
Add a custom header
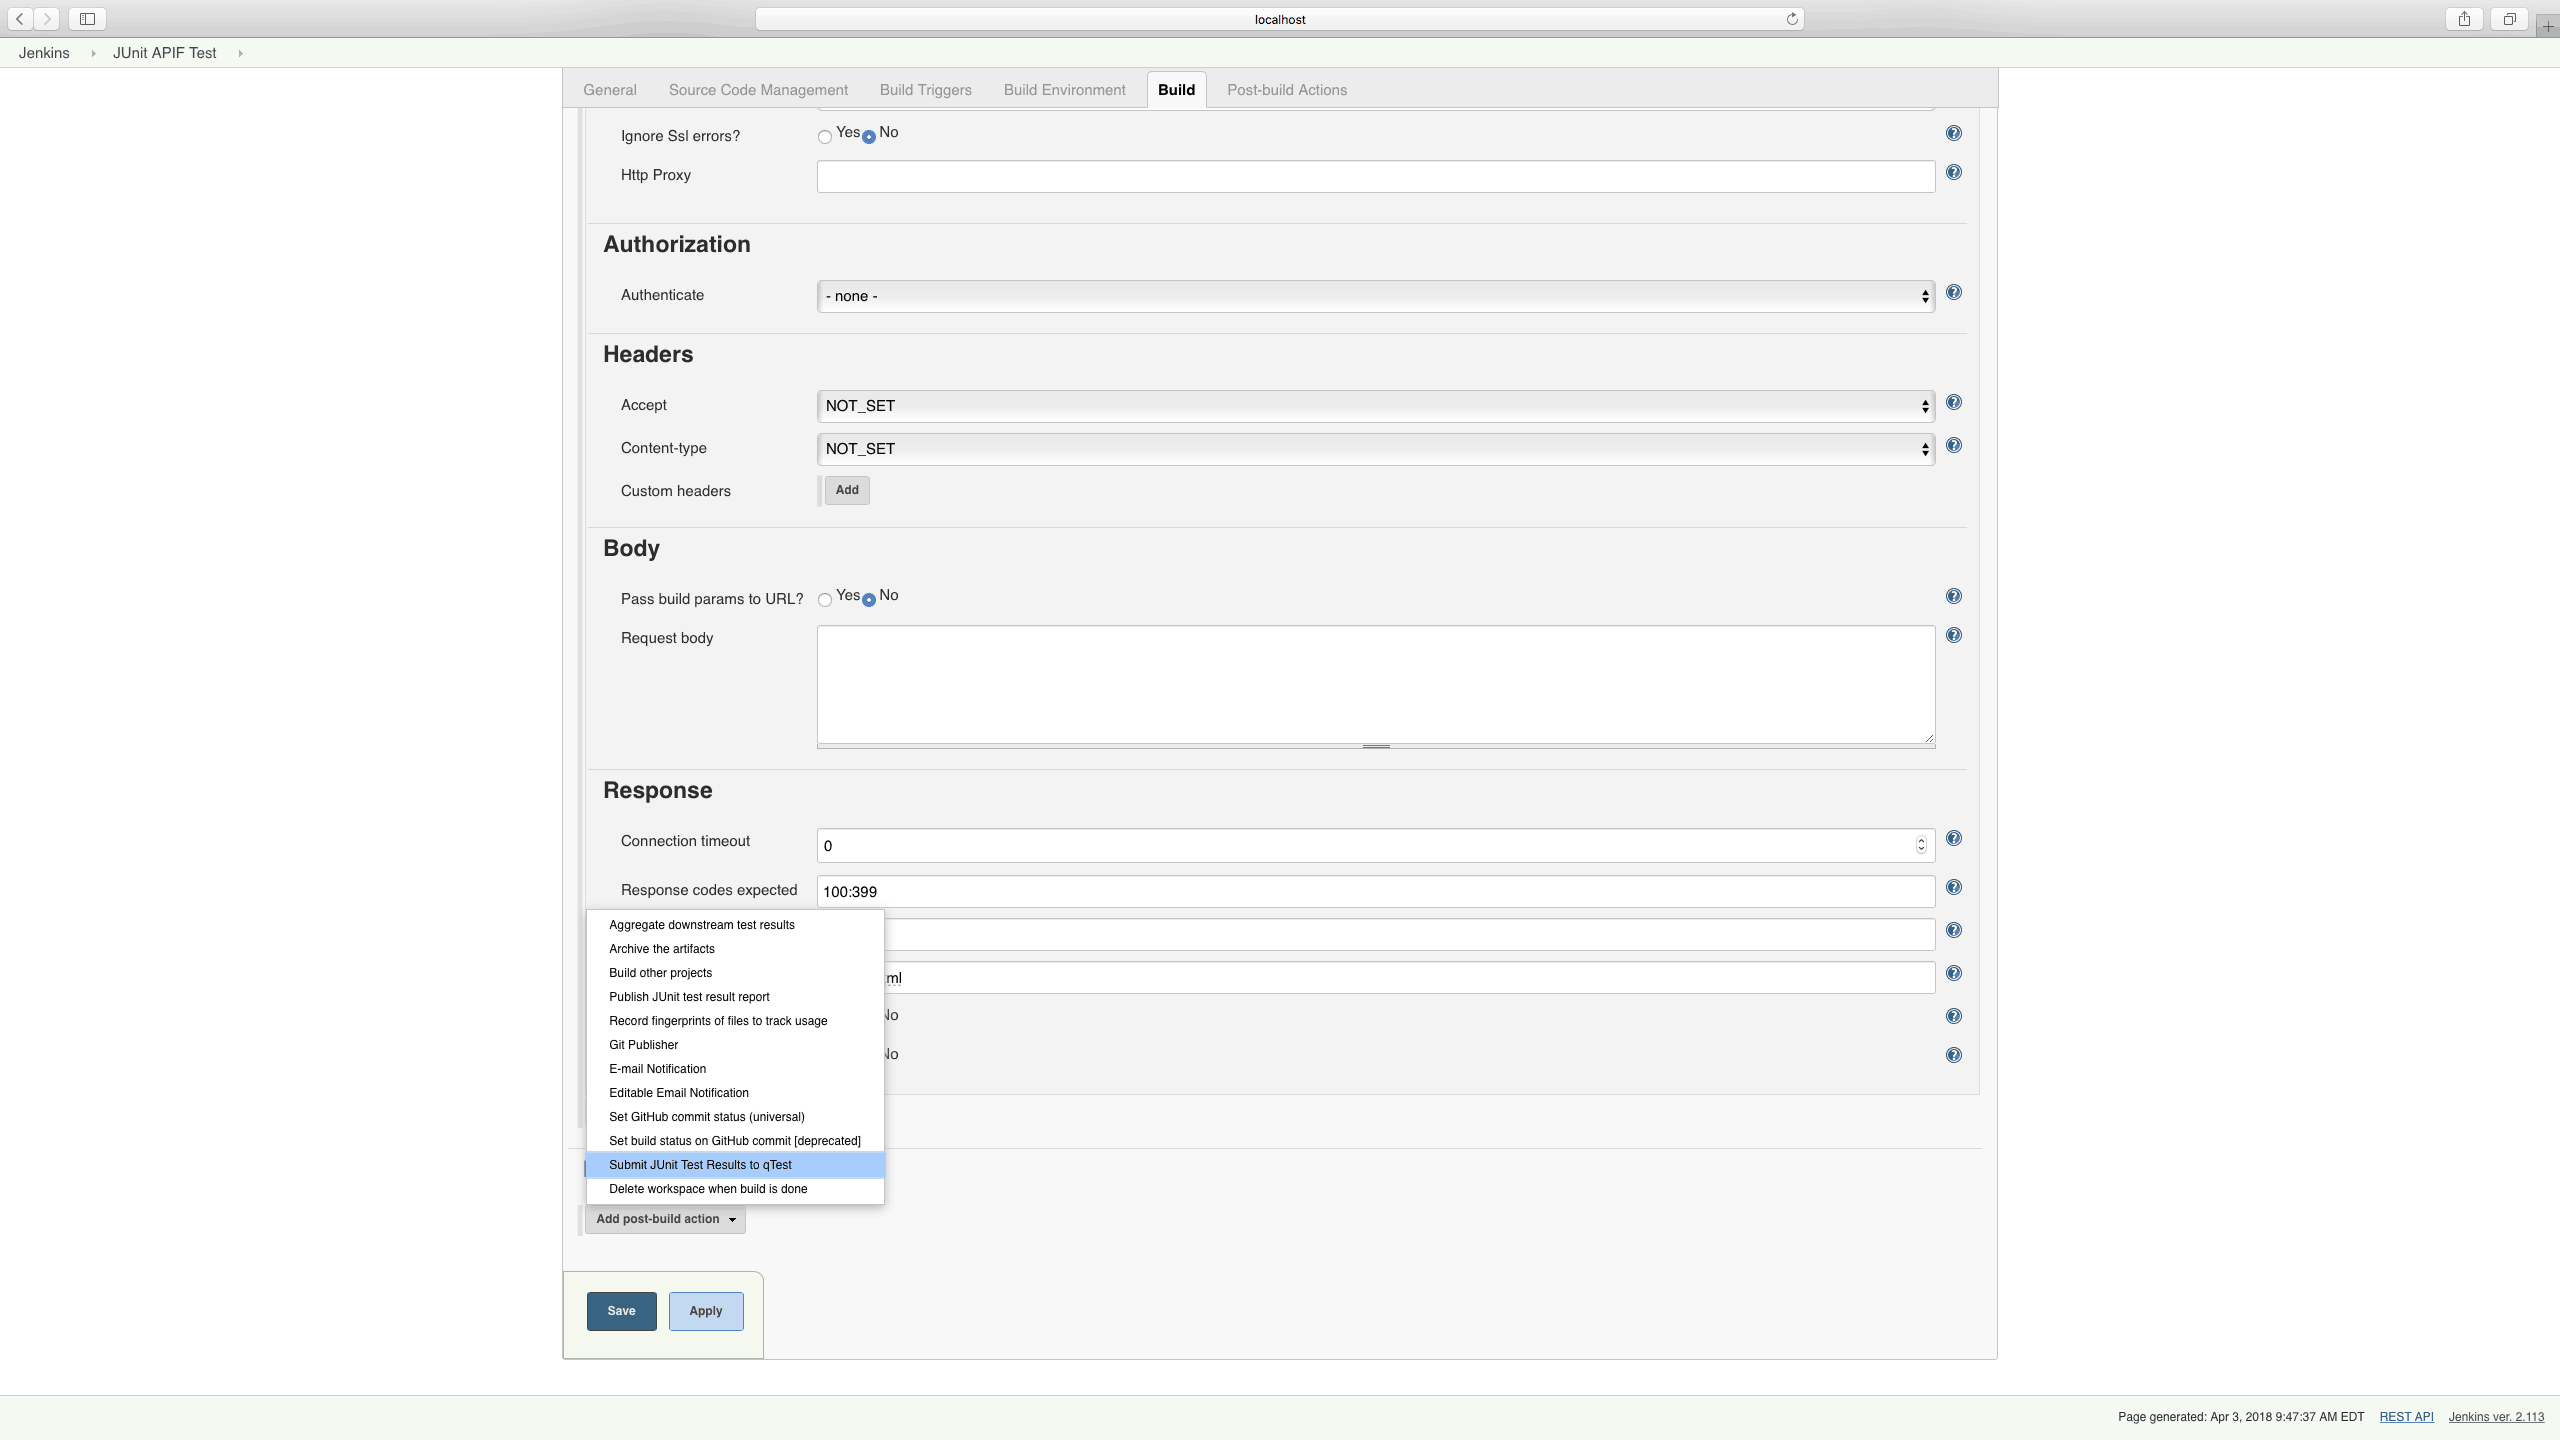tap(847, 490)
